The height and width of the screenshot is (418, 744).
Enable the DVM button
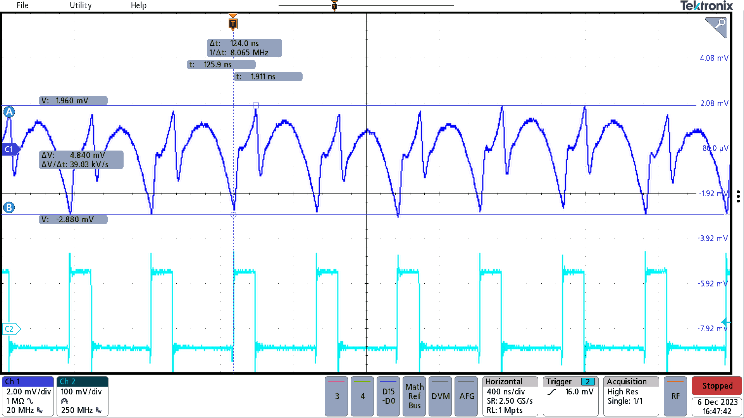[x=441, y=396]
